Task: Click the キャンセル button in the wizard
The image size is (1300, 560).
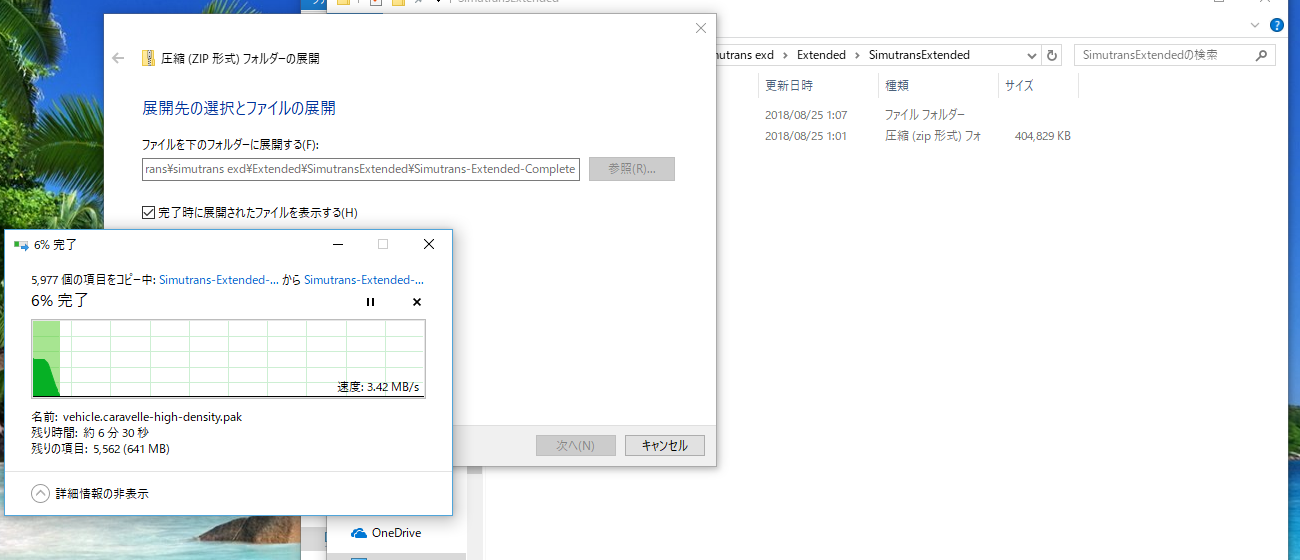Action: pos(664,446)
